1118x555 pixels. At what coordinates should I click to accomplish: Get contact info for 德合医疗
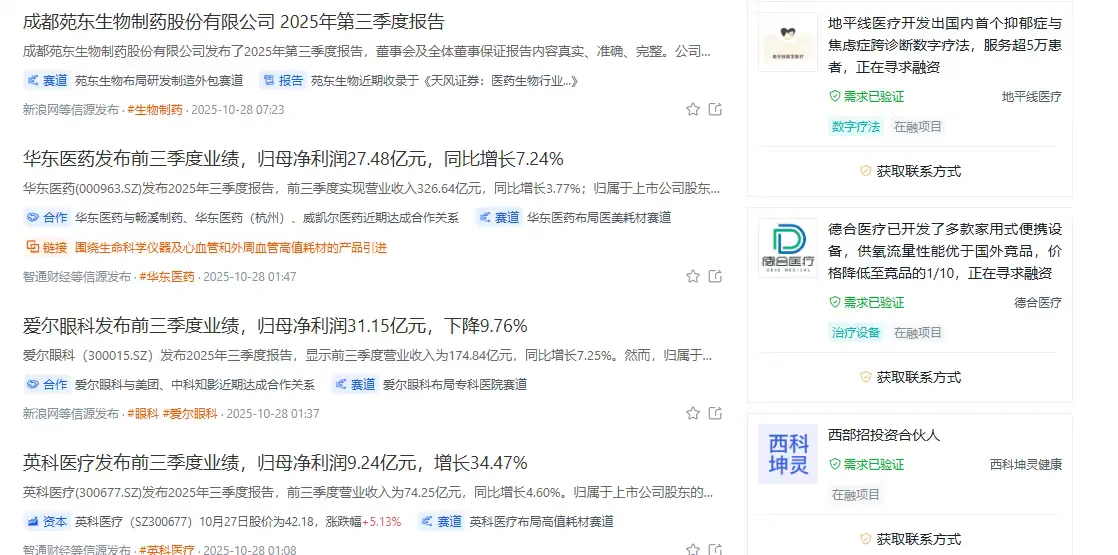pyautogui.click(x=910, y=377)
